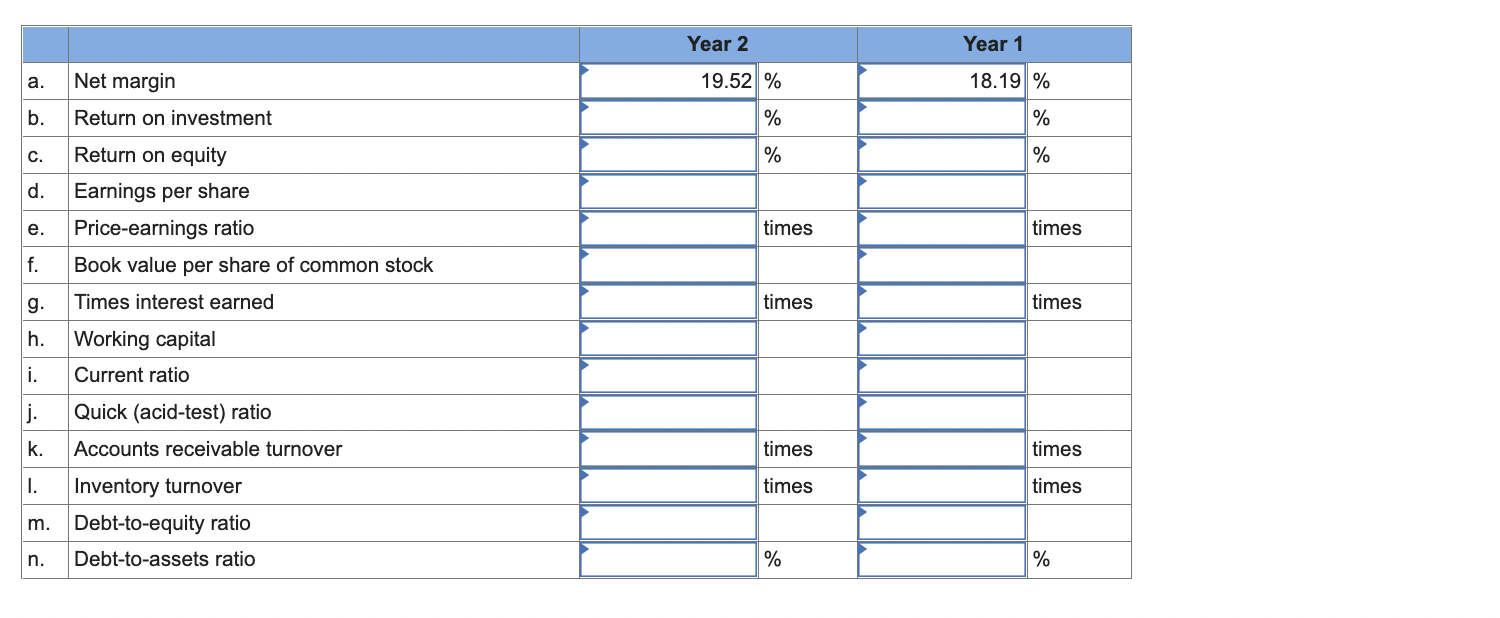Image resolution: width=1500 pixels, height=618 pixels.
Task: Click the triangle flag on Price-earnings ratio Year 1
Action: [x=862, y=219]
